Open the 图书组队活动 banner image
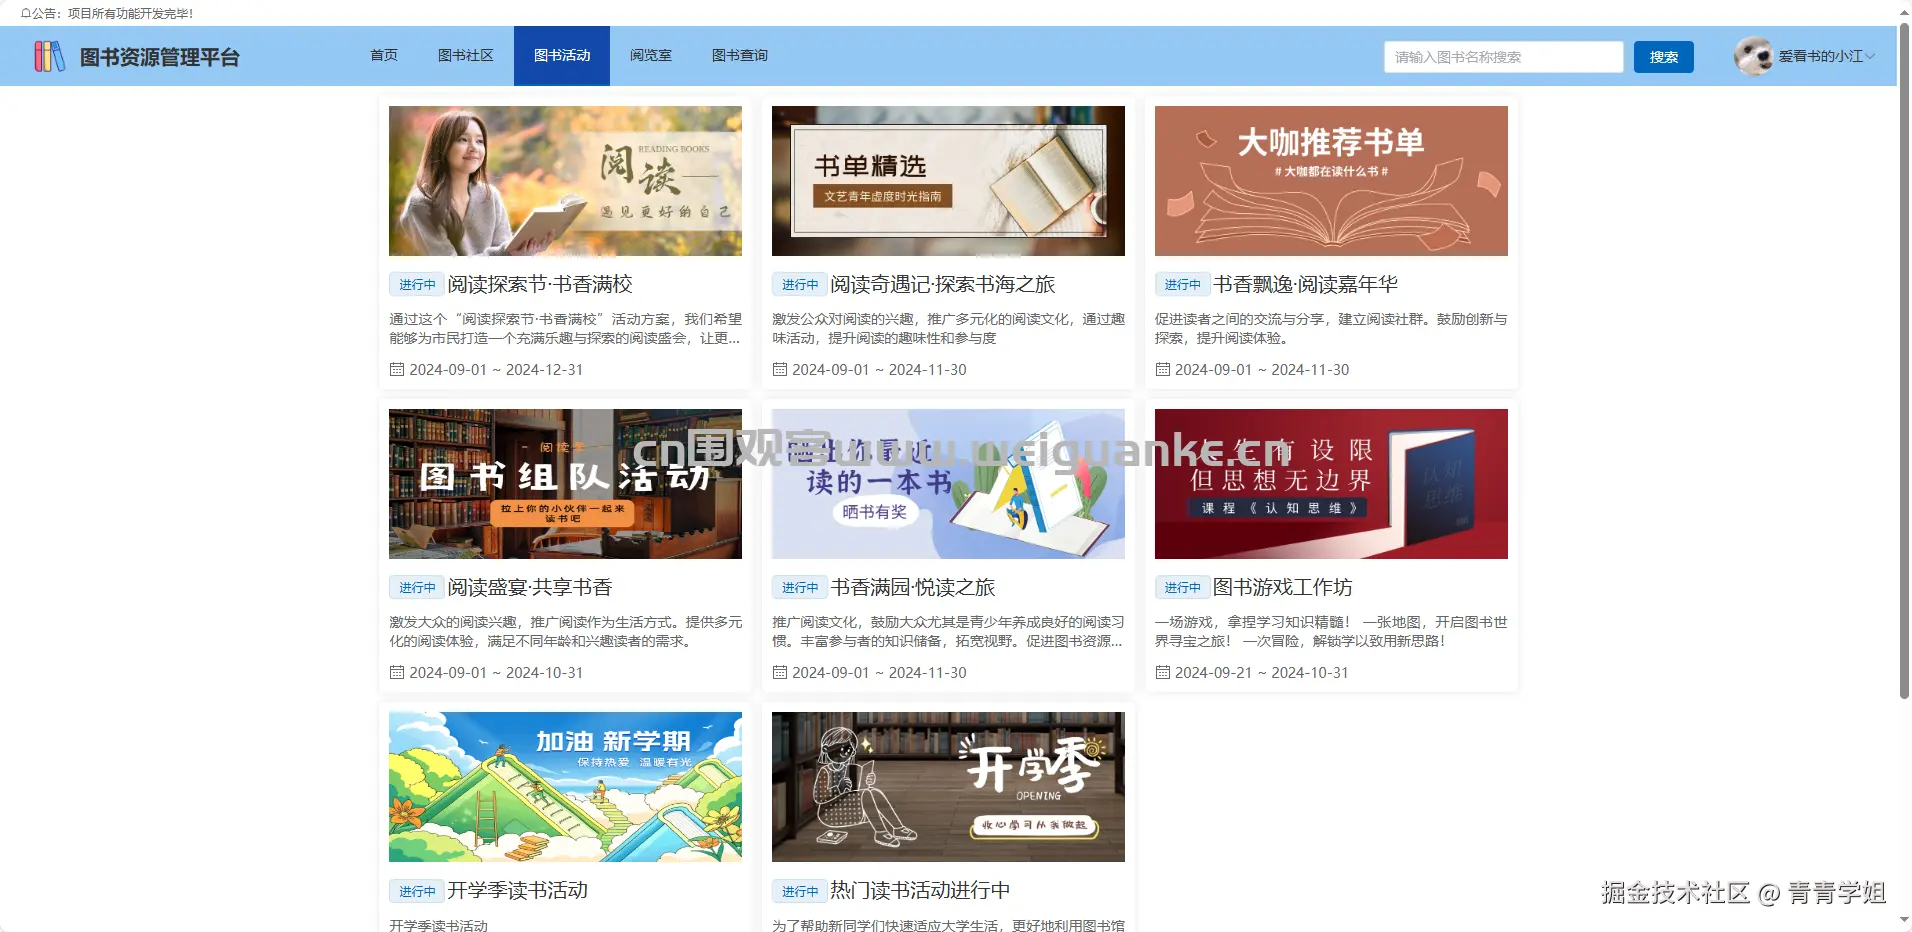Image resolution: width=1912 pixels, height=932 pixels. point(565,484)
